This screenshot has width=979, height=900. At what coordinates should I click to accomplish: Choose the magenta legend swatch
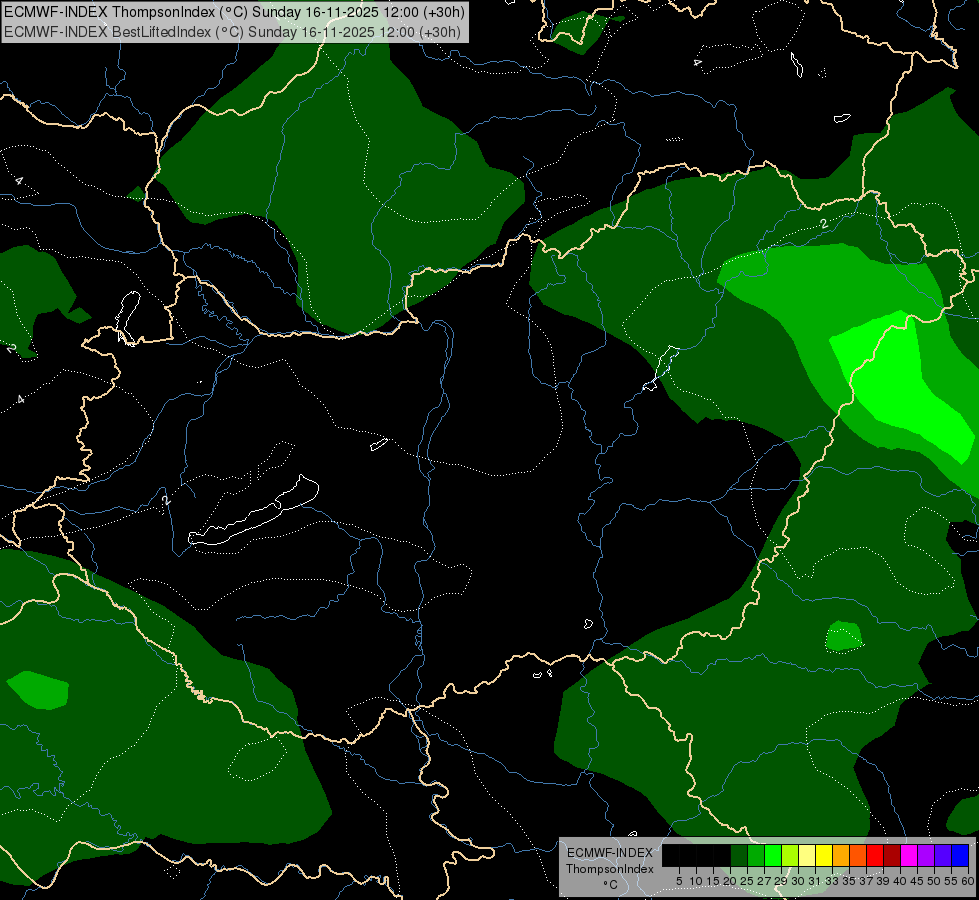[908, 855]
